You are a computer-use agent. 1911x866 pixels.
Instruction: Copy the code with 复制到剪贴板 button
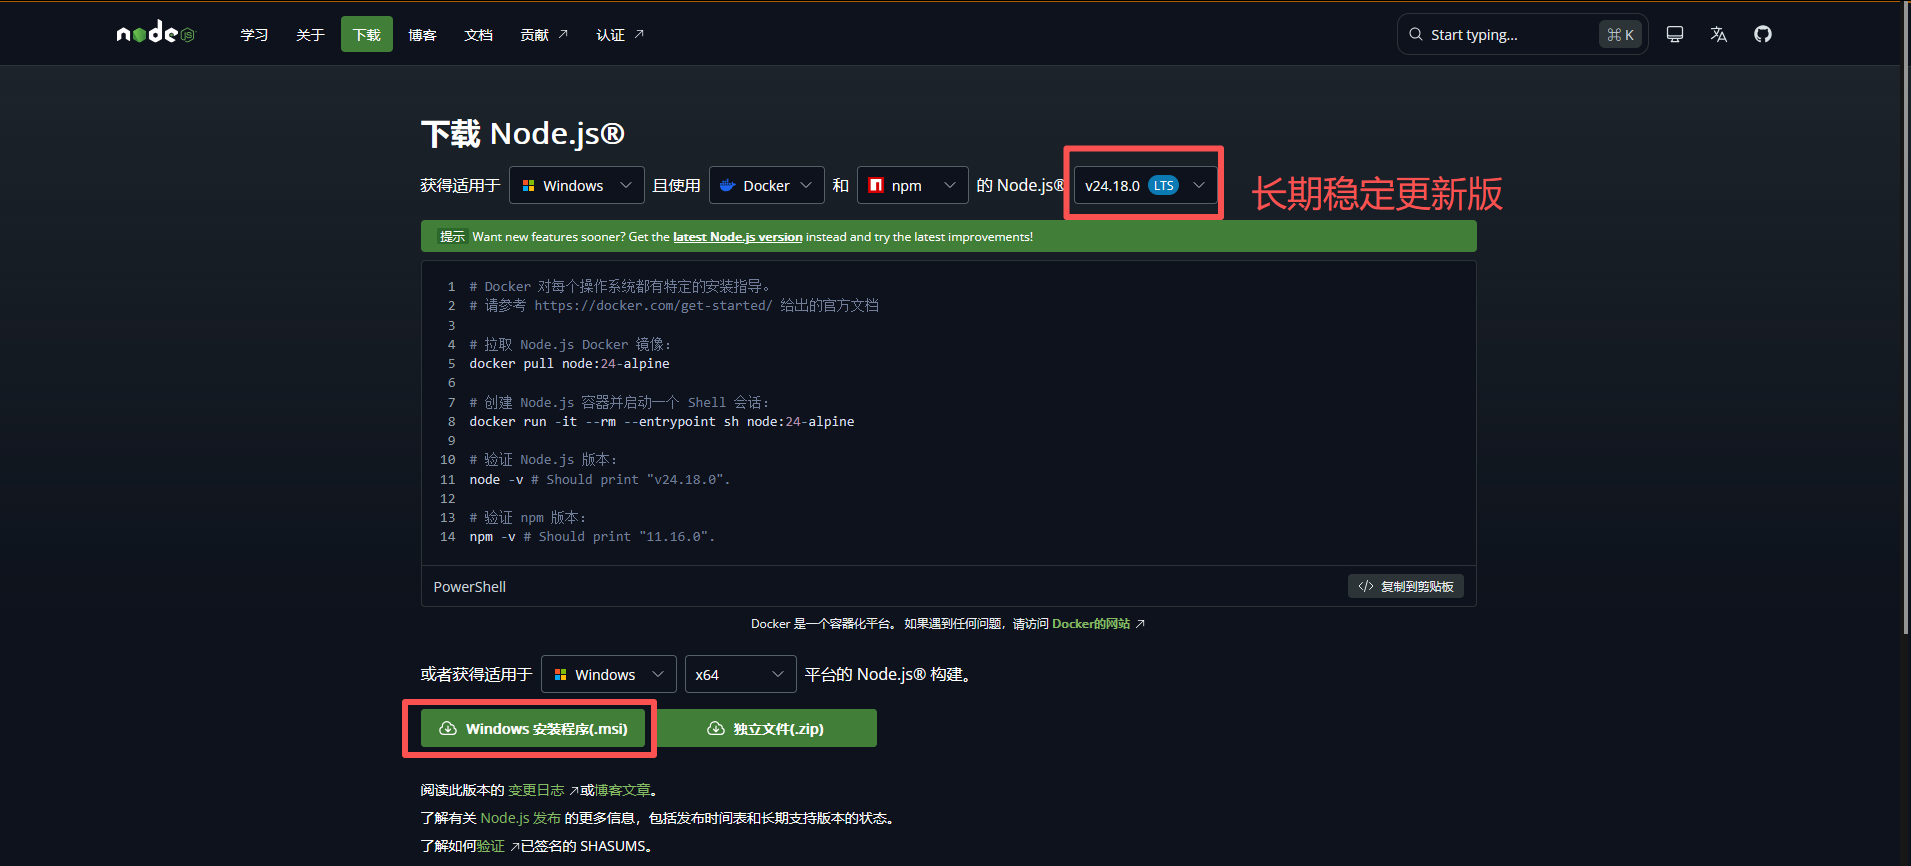click(1406, 586)
